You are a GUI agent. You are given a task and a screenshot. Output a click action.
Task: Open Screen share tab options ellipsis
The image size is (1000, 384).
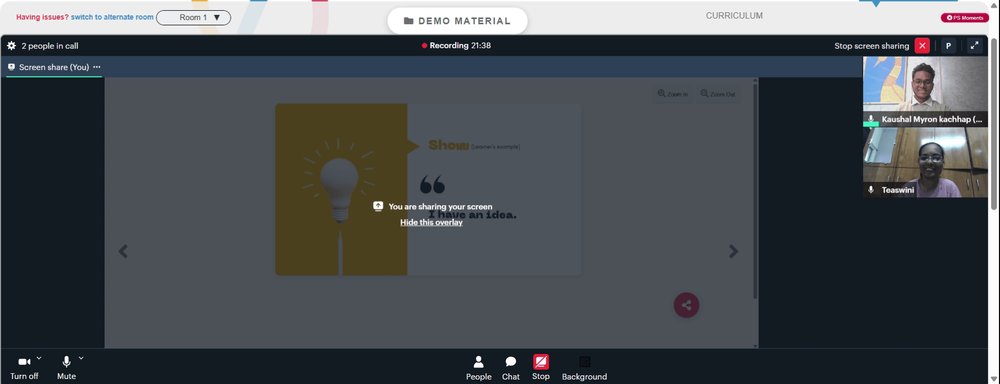97,67
